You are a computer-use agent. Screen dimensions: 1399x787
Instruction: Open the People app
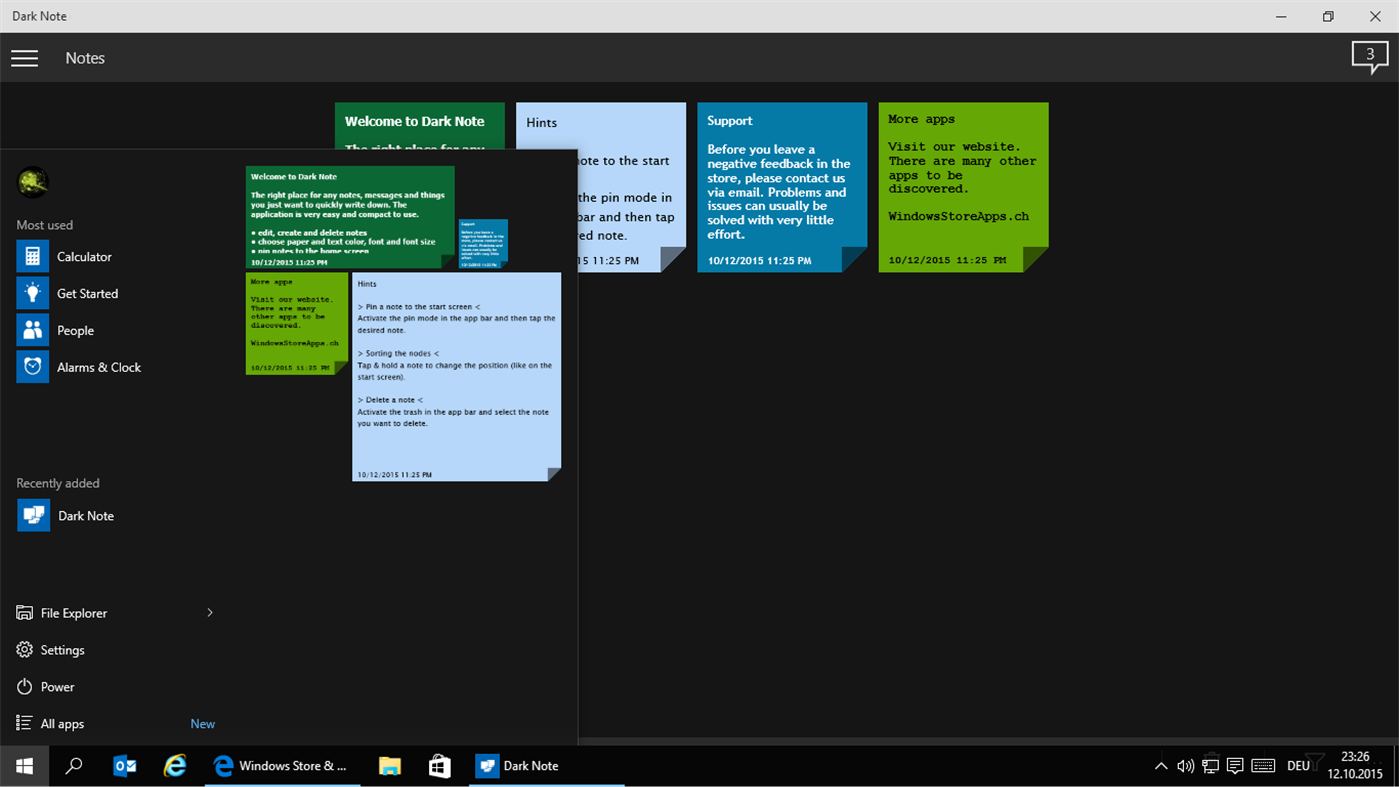[x=75, y=330]
